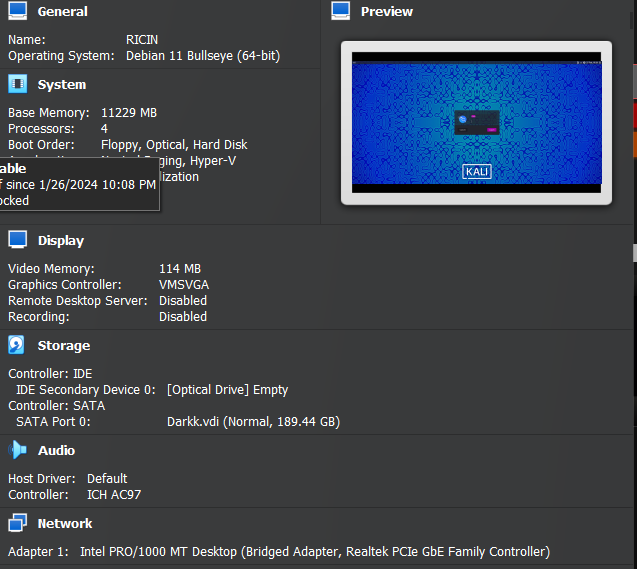Click the Preview heading label
Screen dimensions: 637x569
click(387, 11)
